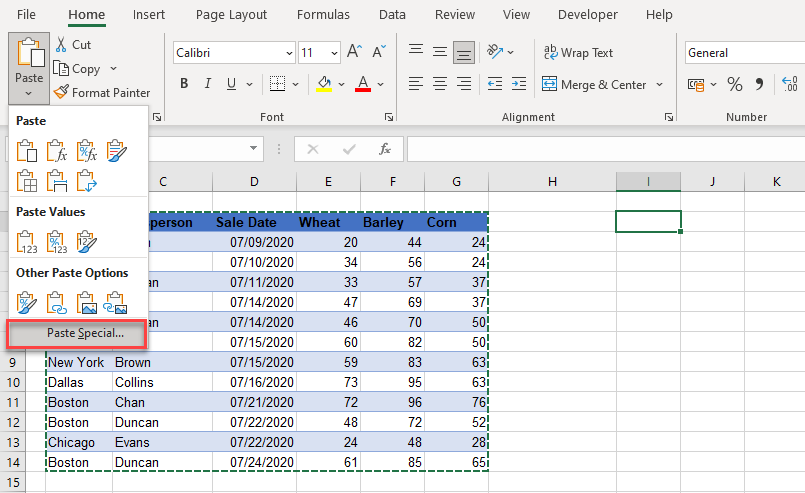
Task: Pick Paste Values icon under Paste Values
Action: [x=27, y=242]
